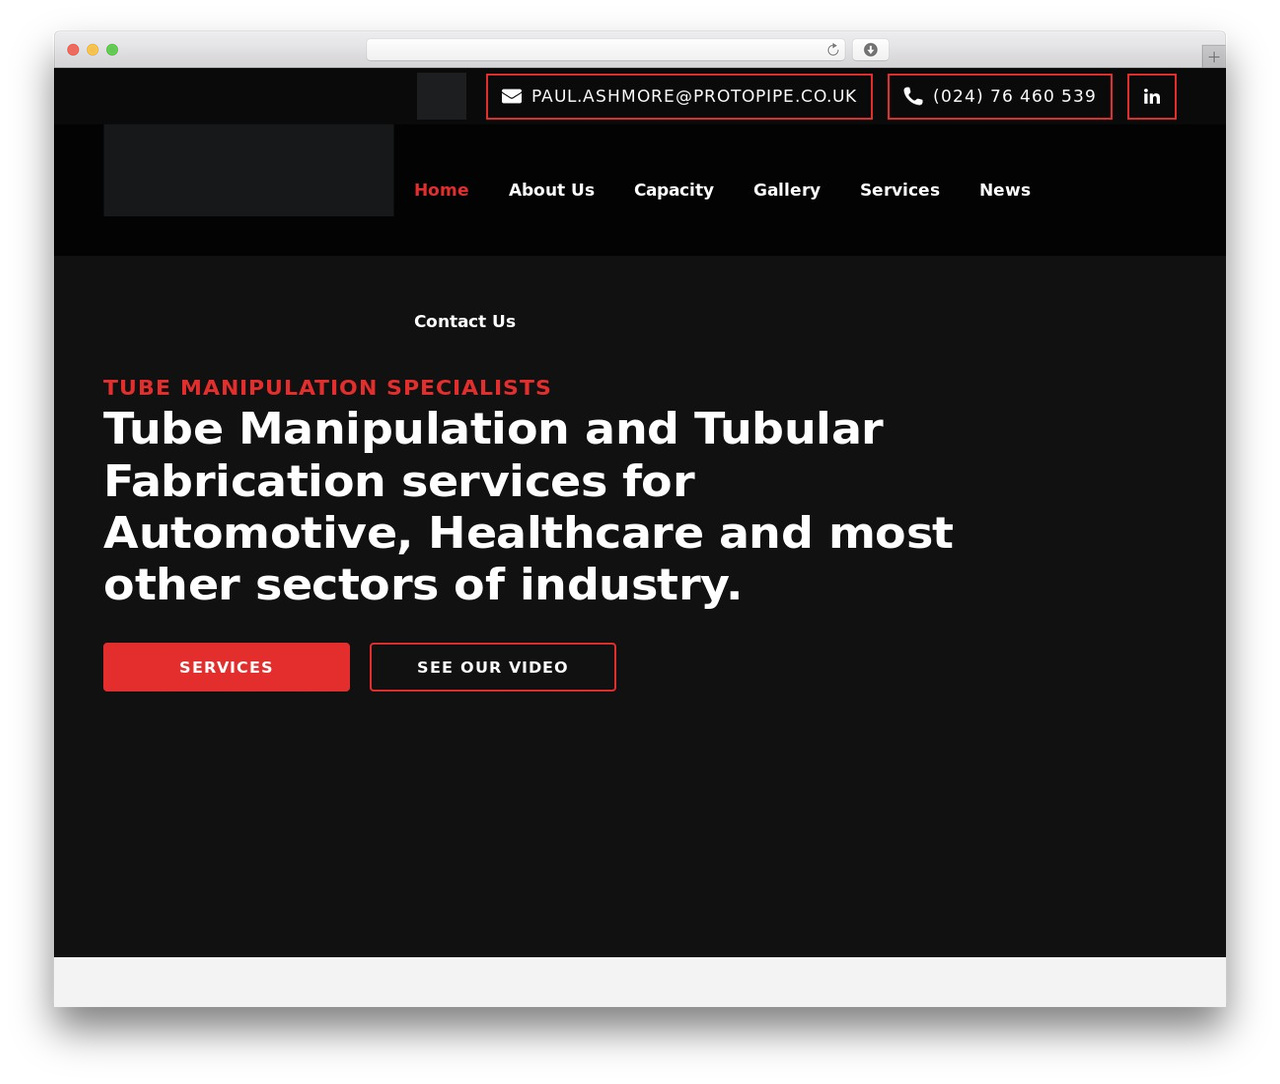1280x1084 pixels.
Task: Open the News menu item
Action: pyautogui.click(x=1005, y=190)
